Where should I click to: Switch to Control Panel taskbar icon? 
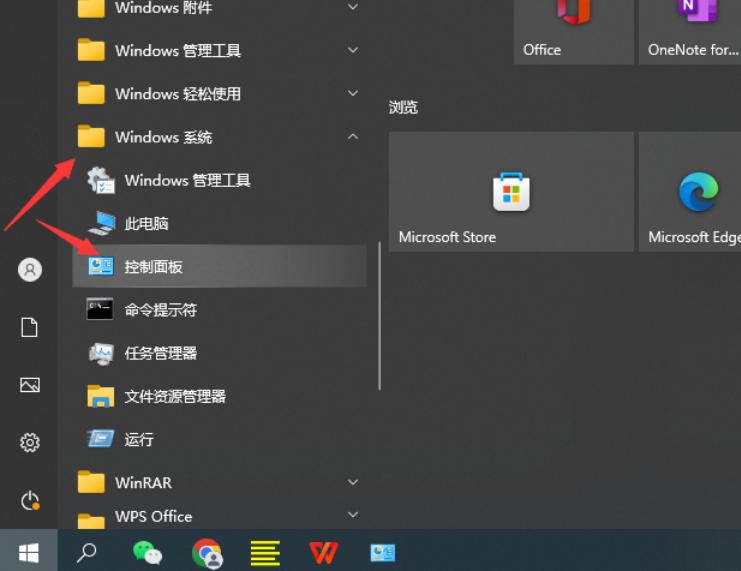[x=382, y=553]
